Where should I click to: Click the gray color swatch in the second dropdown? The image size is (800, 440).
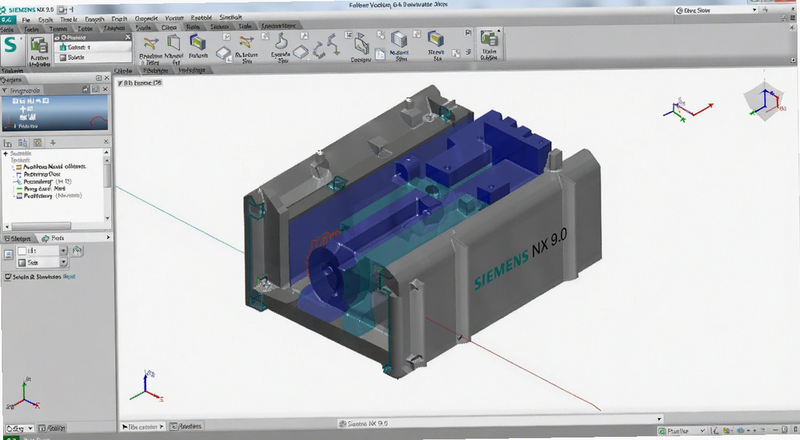point(22,262)
